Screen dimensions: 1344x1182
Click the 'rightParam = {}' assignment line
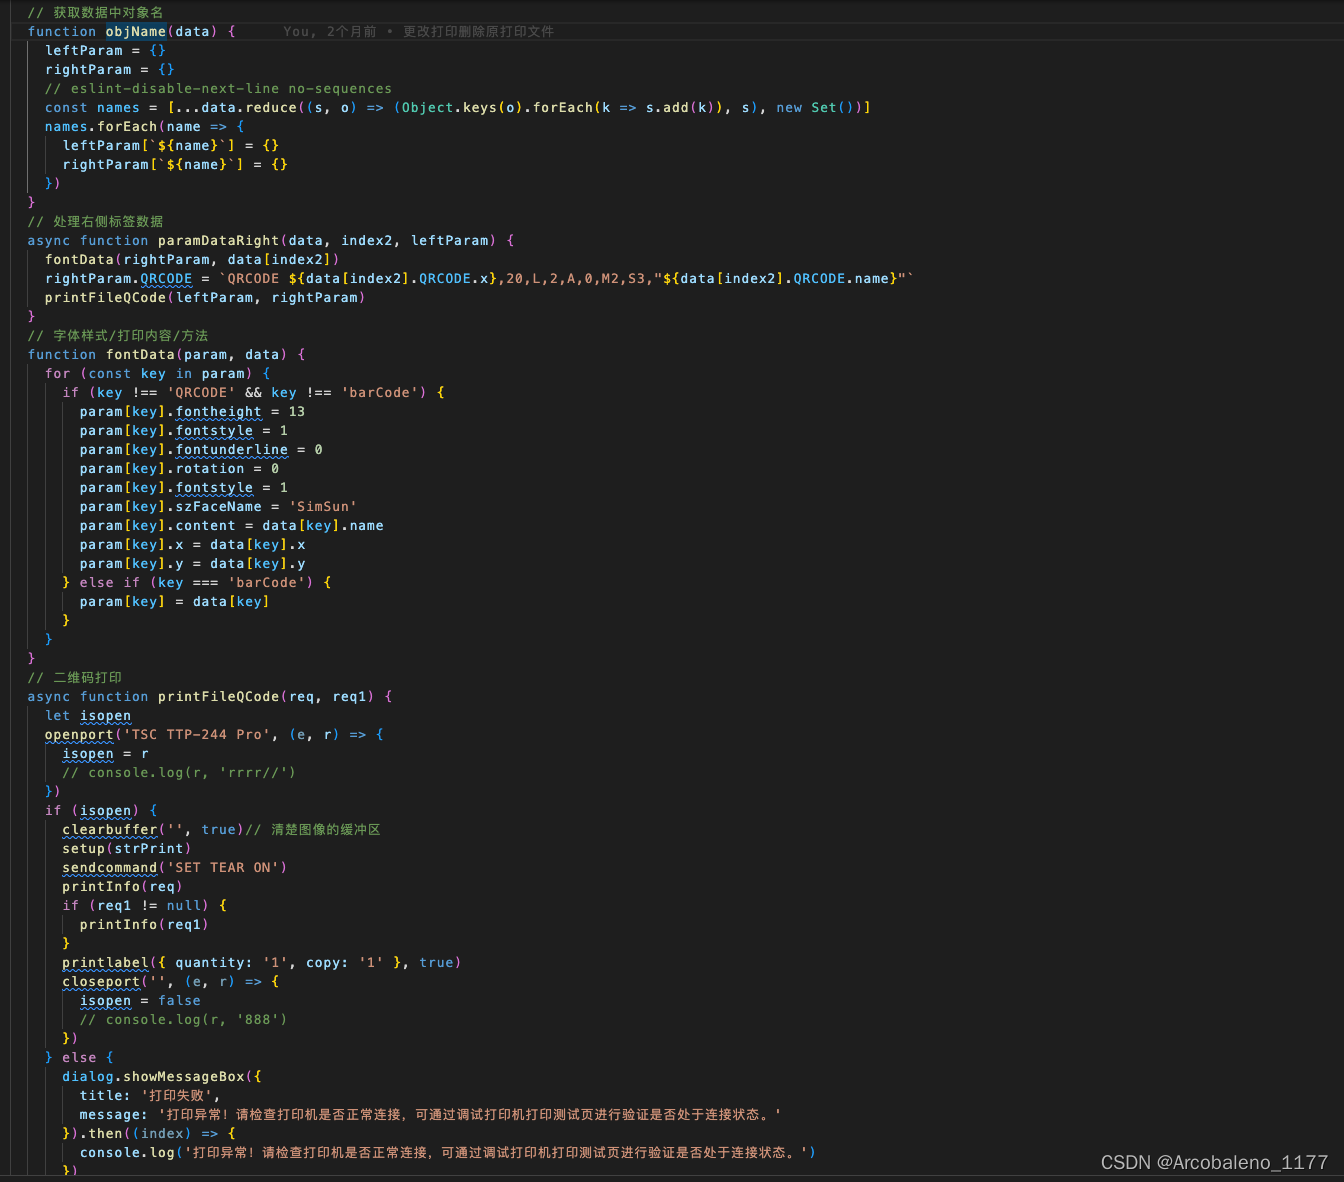(110, 69)
